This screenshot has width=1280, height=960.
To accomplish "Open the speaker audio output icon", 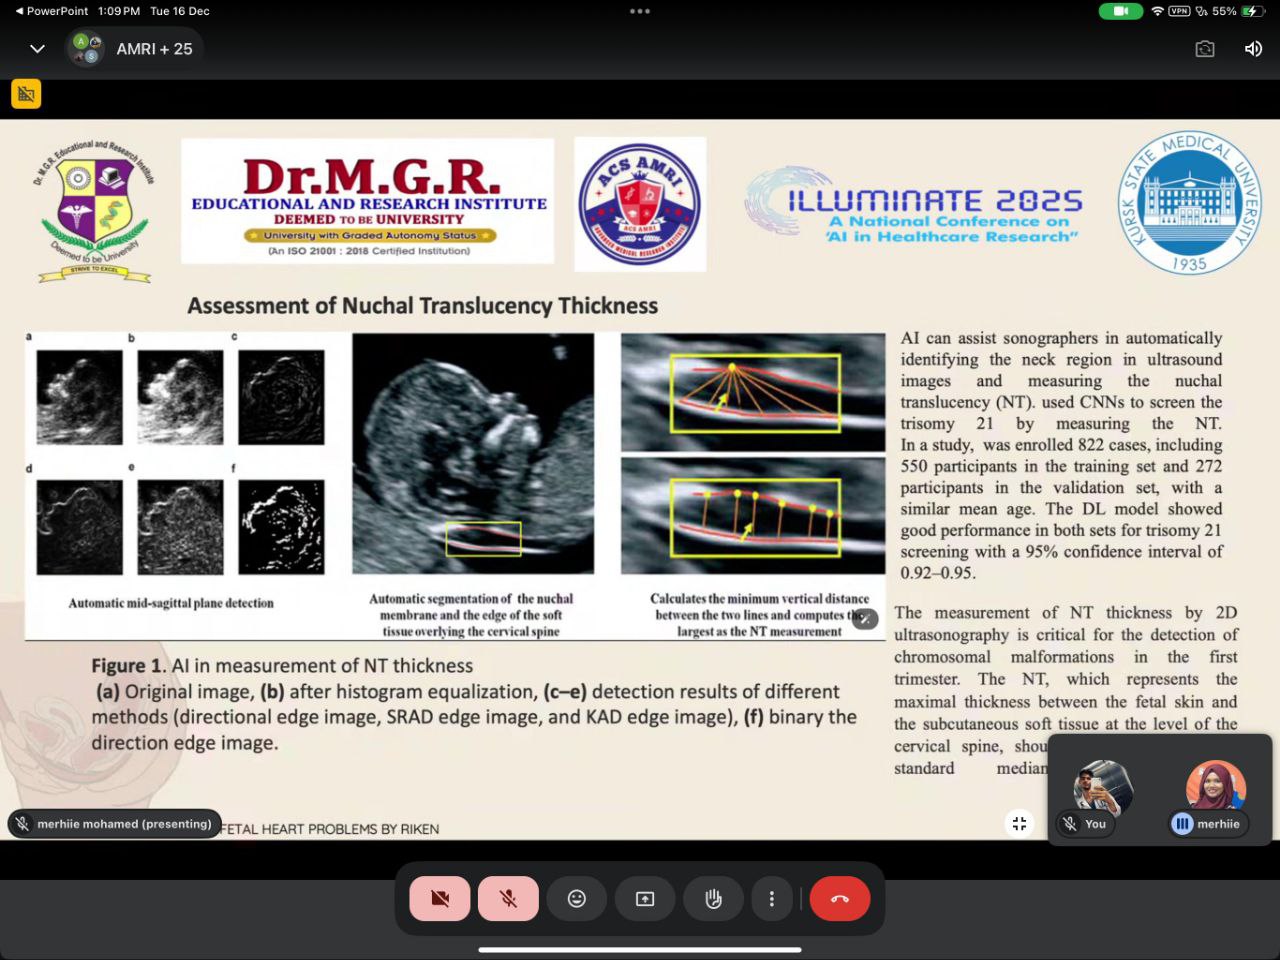I will (x=1253, y=49).
